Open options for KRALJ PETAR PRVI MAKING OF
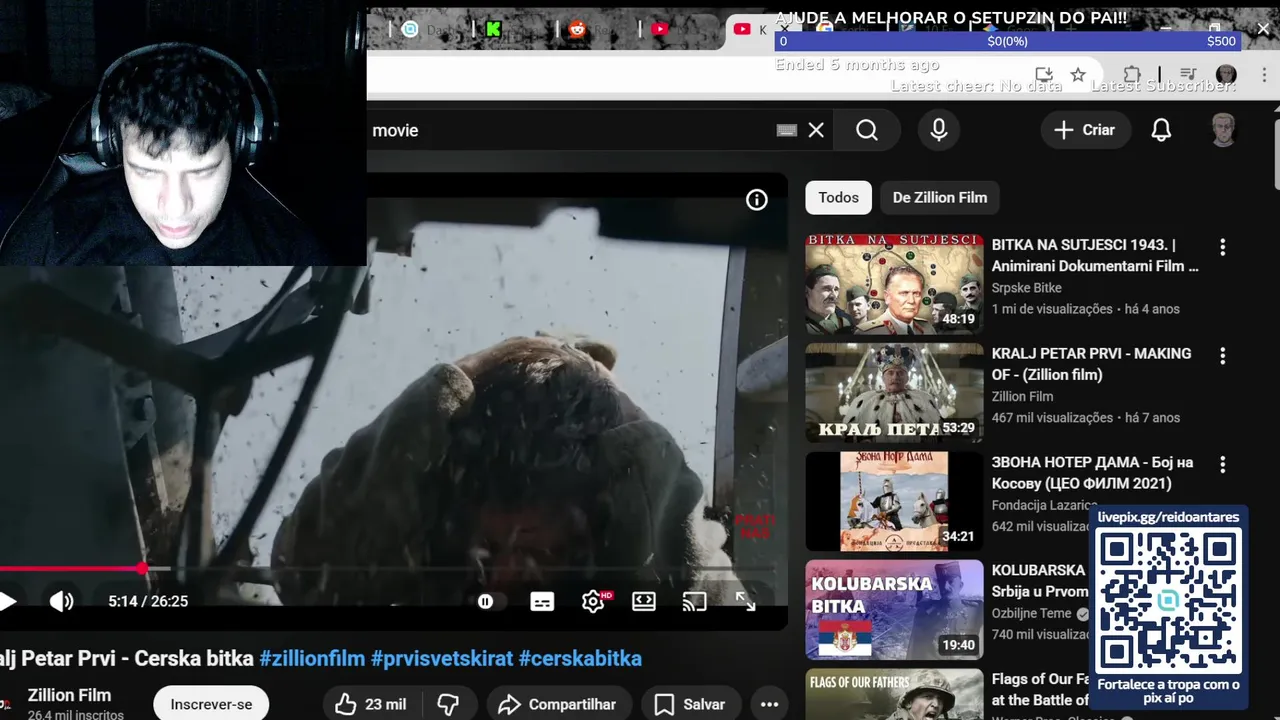 [x=1222, y=356]
